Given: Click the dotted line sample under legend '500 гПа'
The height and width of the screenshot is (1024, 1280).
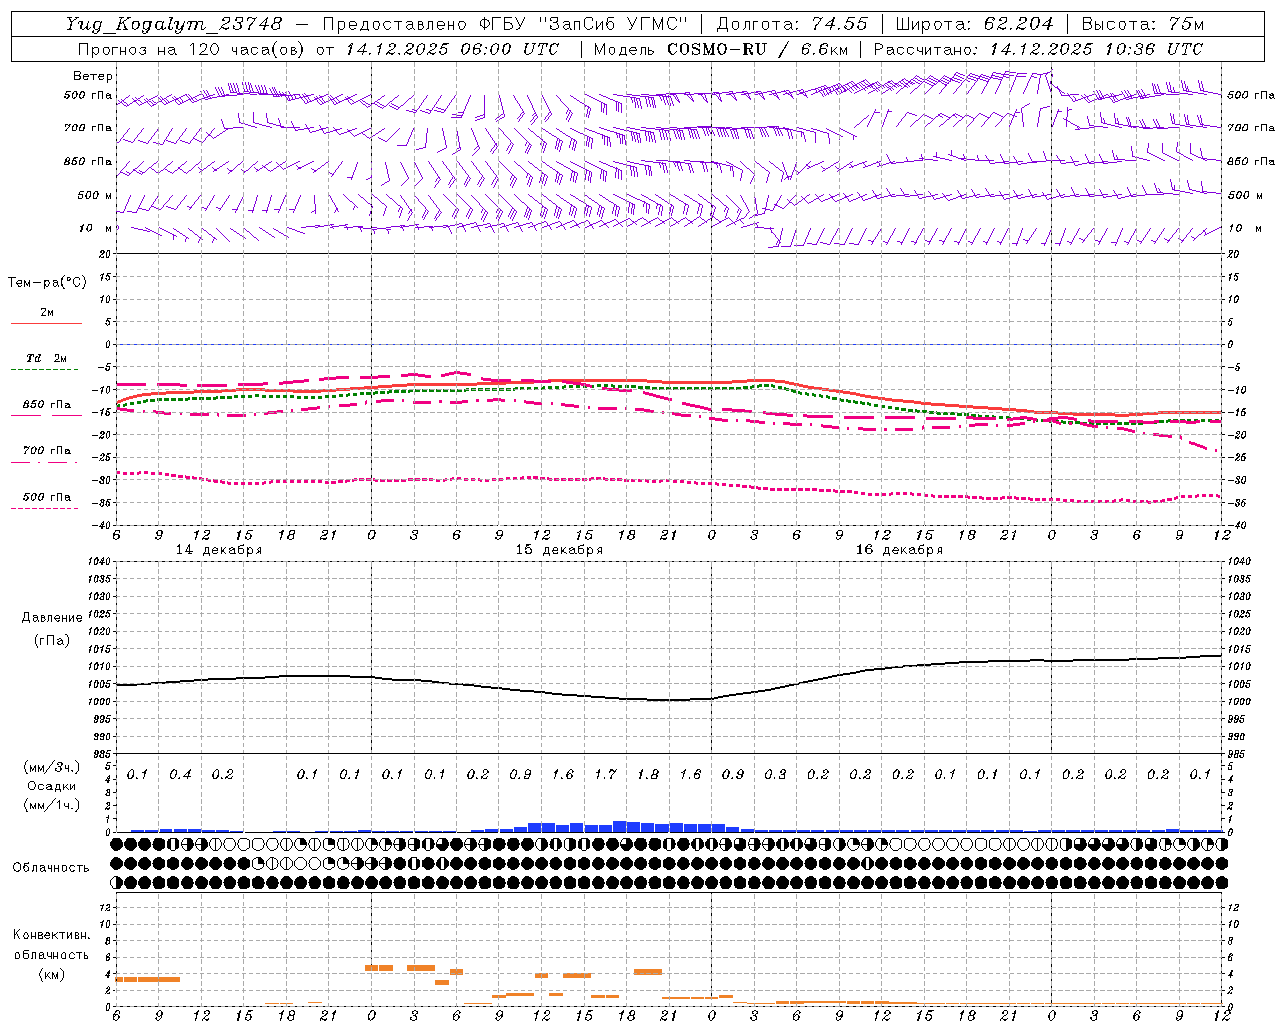Looking at the screenshot, I should point(45,508).
